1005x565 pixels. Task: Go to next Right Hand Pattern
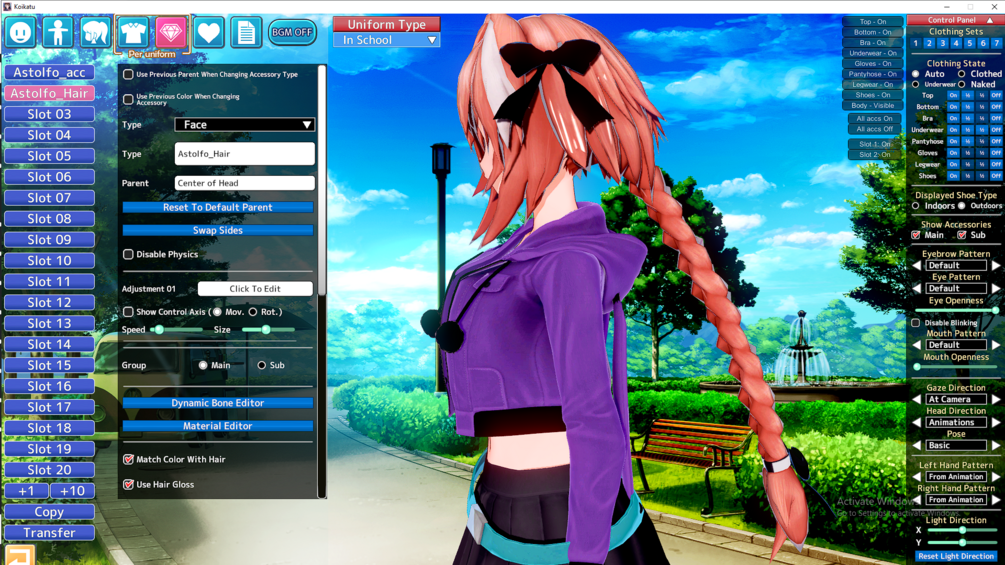pos(996,500)
